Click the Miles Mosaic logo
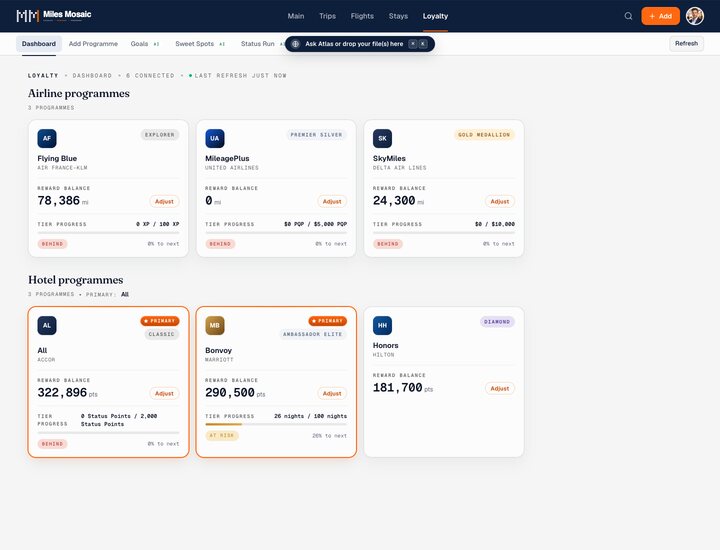This screenshot has width=720, height=550. point(54,16)
